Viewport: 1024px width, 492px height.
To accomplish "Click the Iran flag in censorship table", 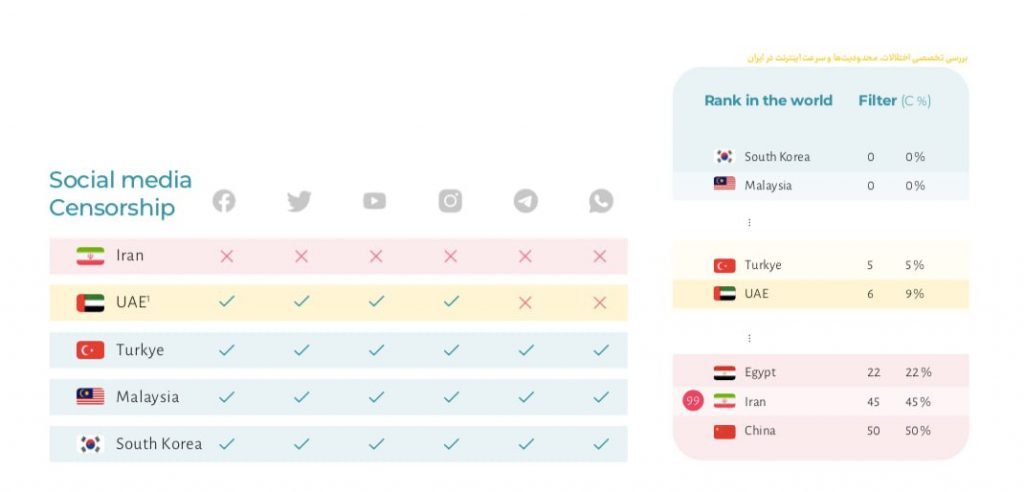I will tap(90, 256).
